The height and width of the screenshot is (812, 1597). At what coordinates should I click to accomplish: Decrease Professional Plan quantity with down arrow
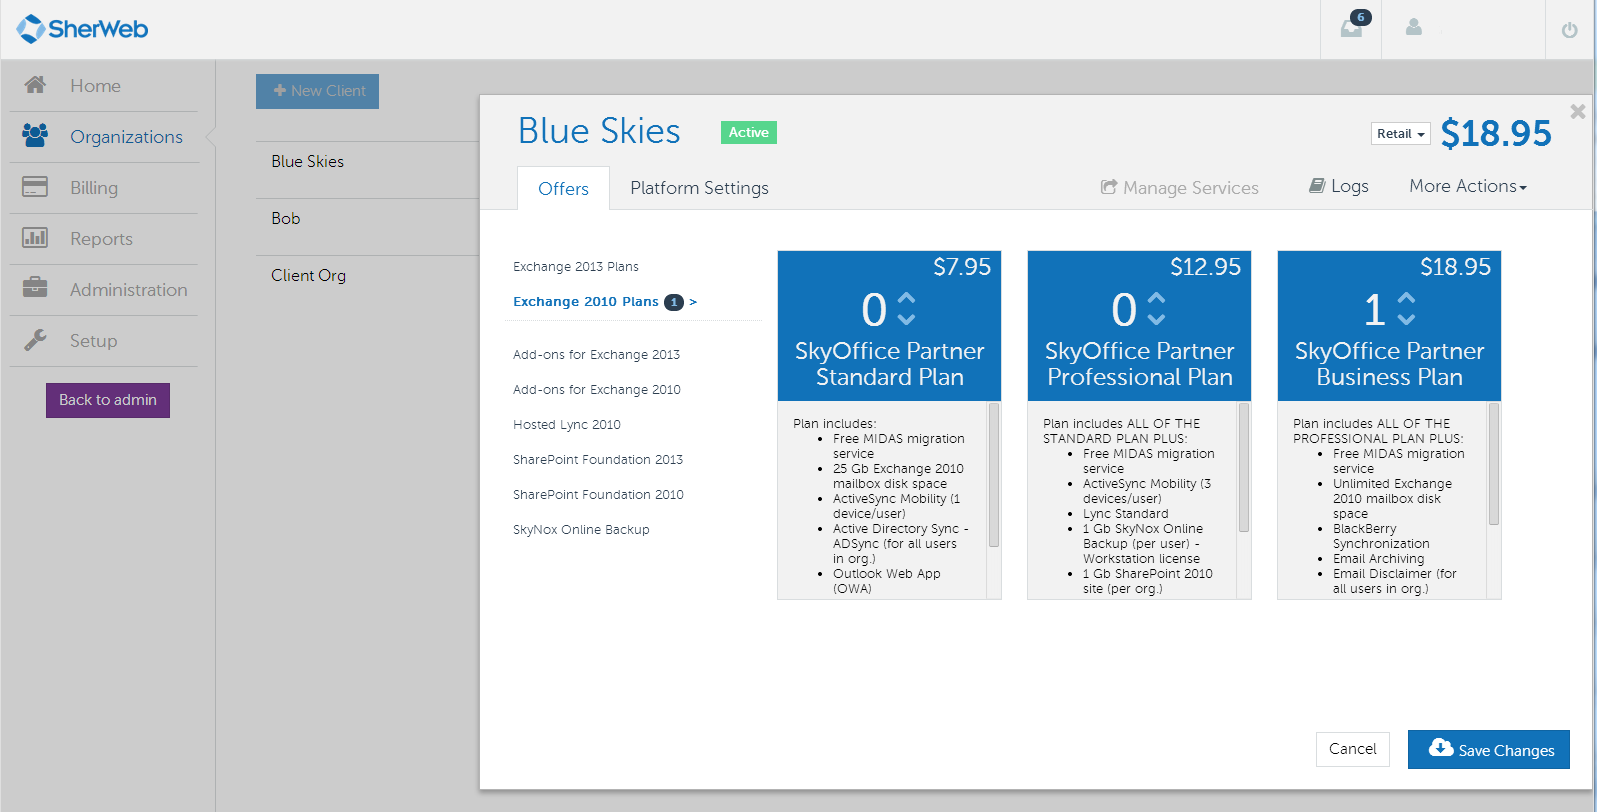click(1156, 320)
